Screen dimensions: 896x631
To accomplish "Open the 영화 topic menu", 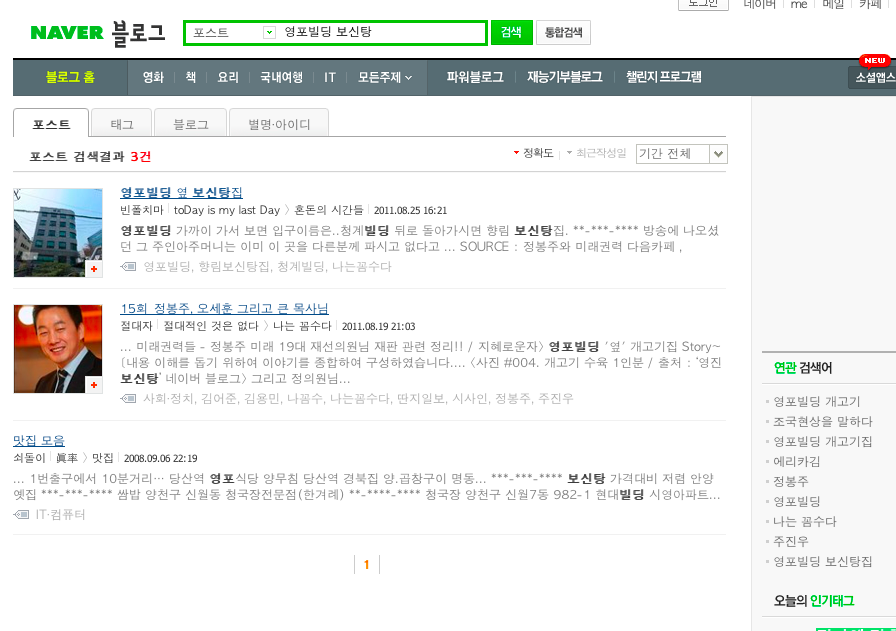I will 153,77.
